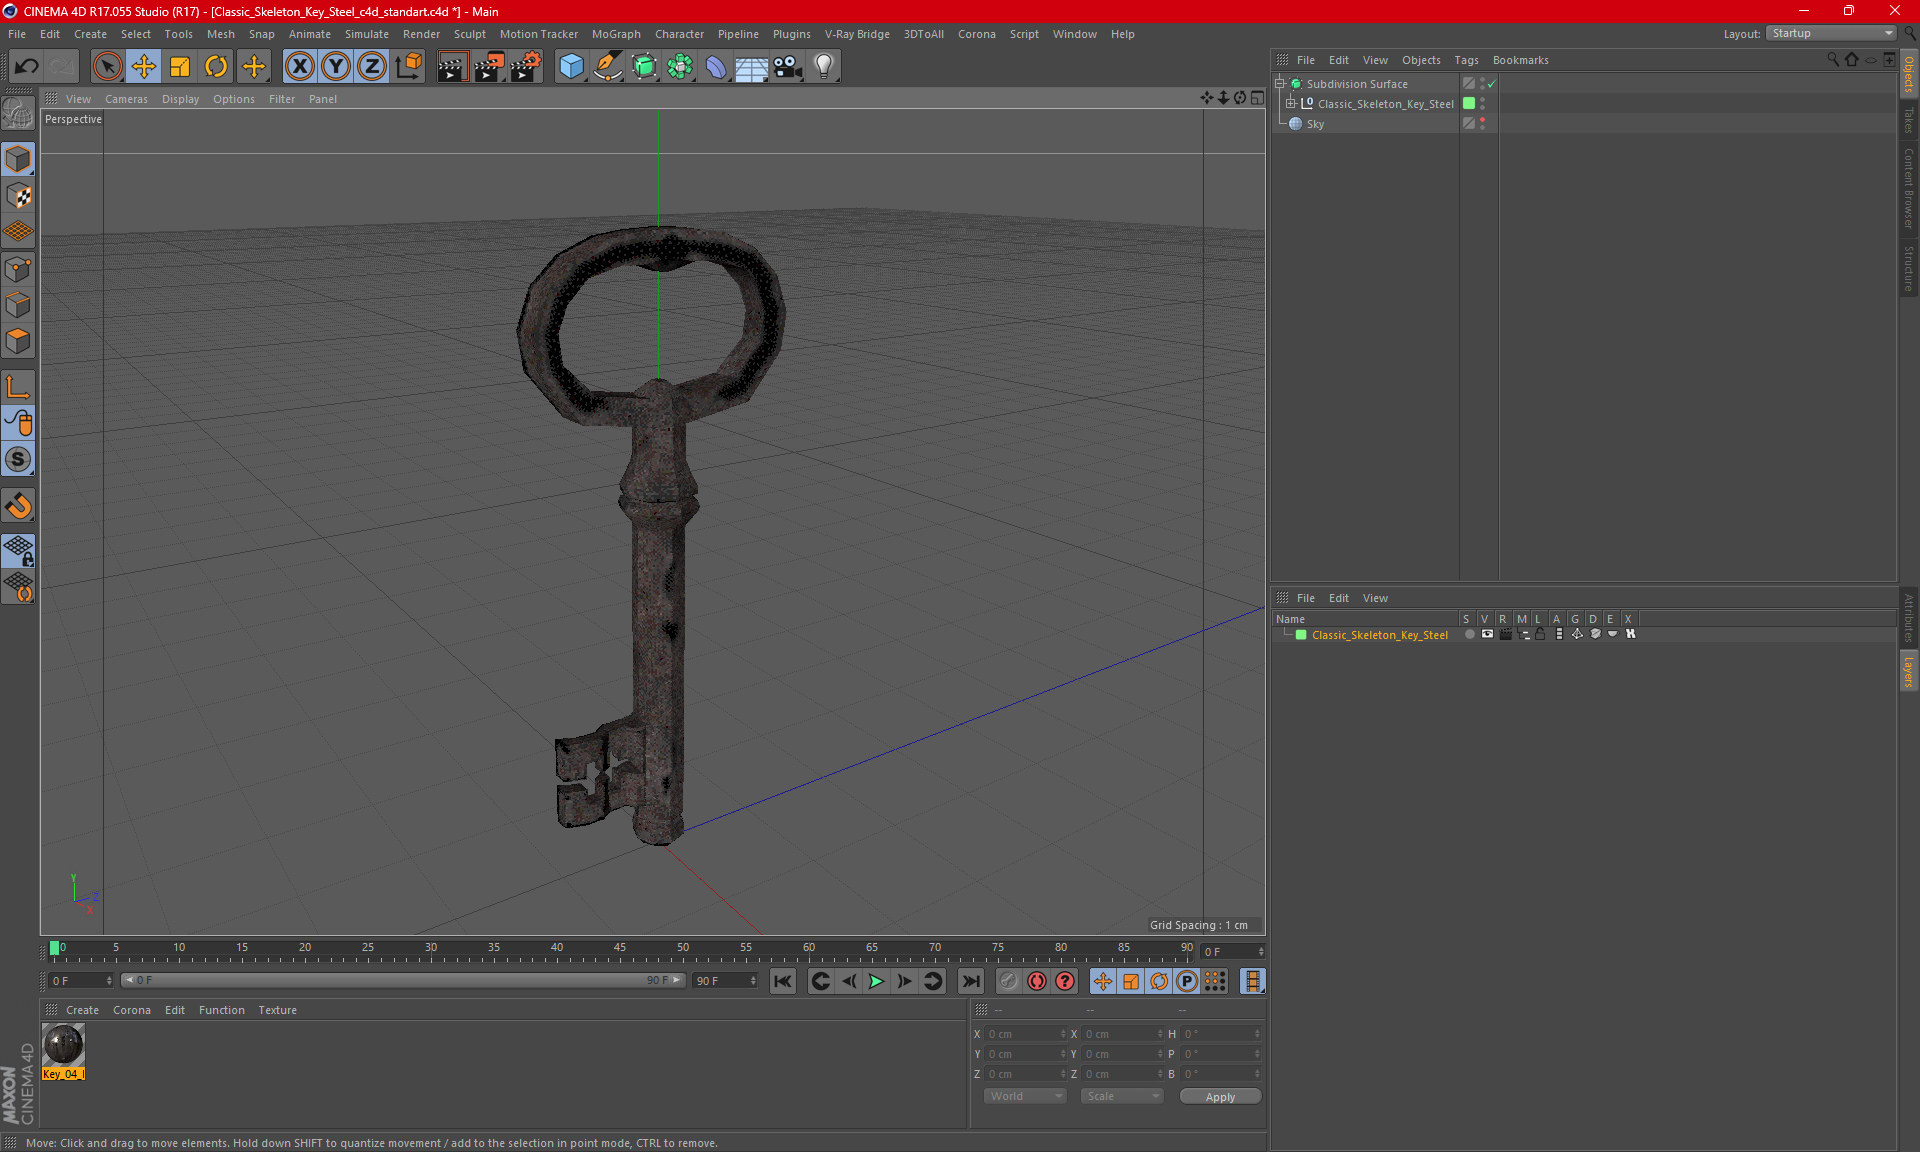Open the Structure side tab
Screen dimensions: 1920x1152
click(1909, 268)
